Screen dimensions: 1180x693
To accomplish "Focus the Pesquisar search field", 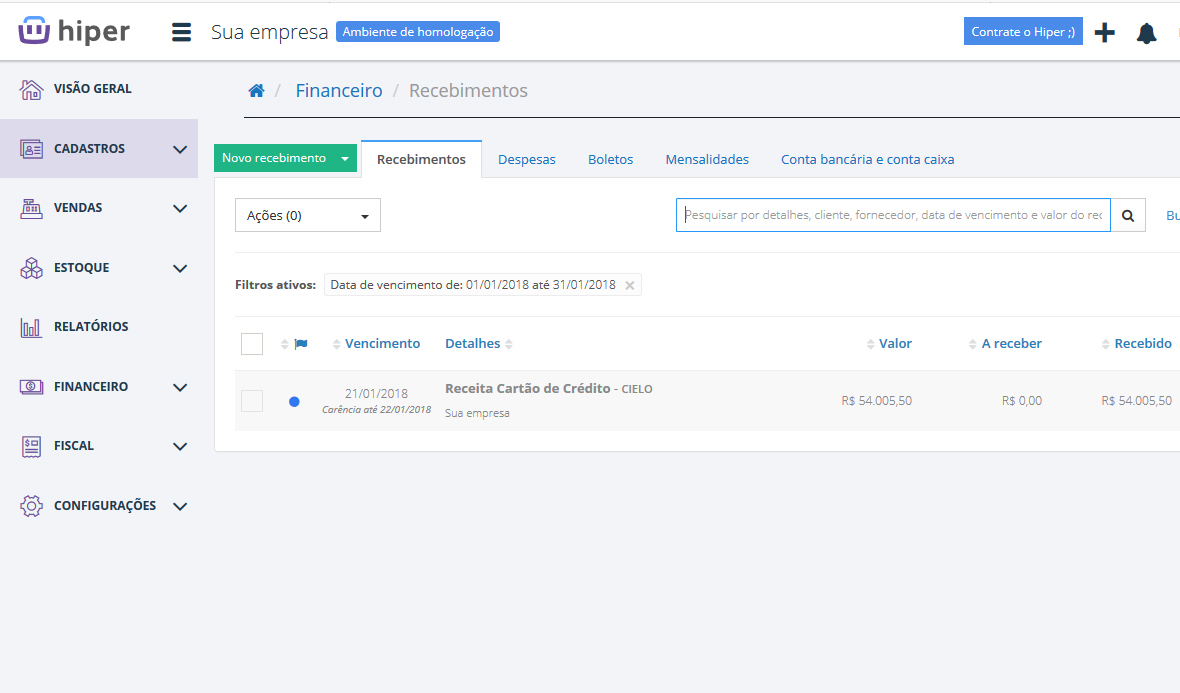I will point(893,215).
